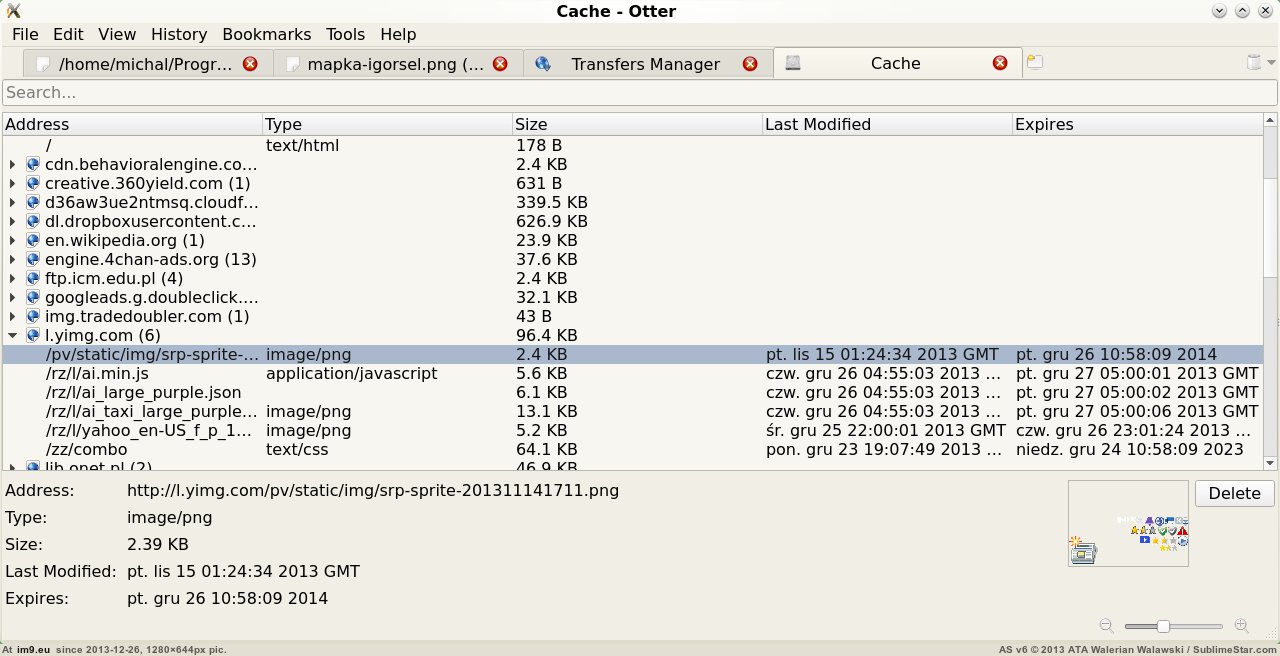Image resolution: width=1280 pixels, height=656 pixels.
Task: Expand the creative.360yield.com tree node
Action: (x=12, y=183)
